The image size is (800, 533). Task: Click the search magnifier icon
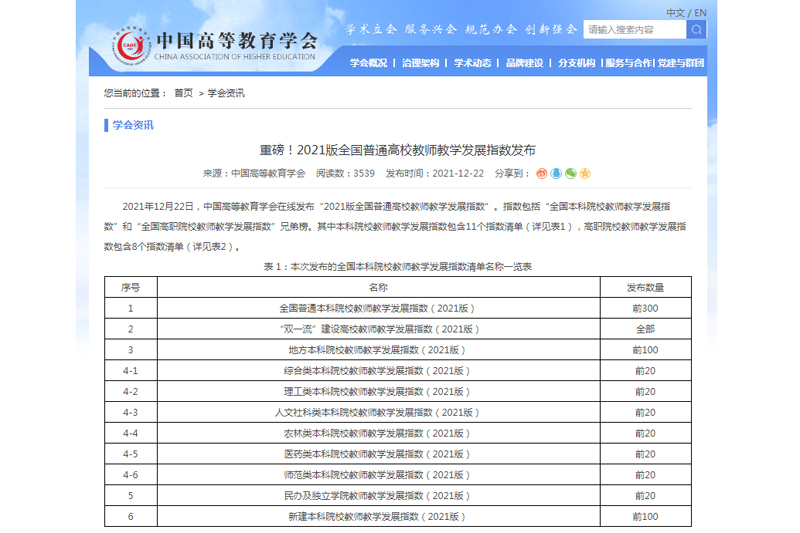pyautogui.click(x=695, y=30)
